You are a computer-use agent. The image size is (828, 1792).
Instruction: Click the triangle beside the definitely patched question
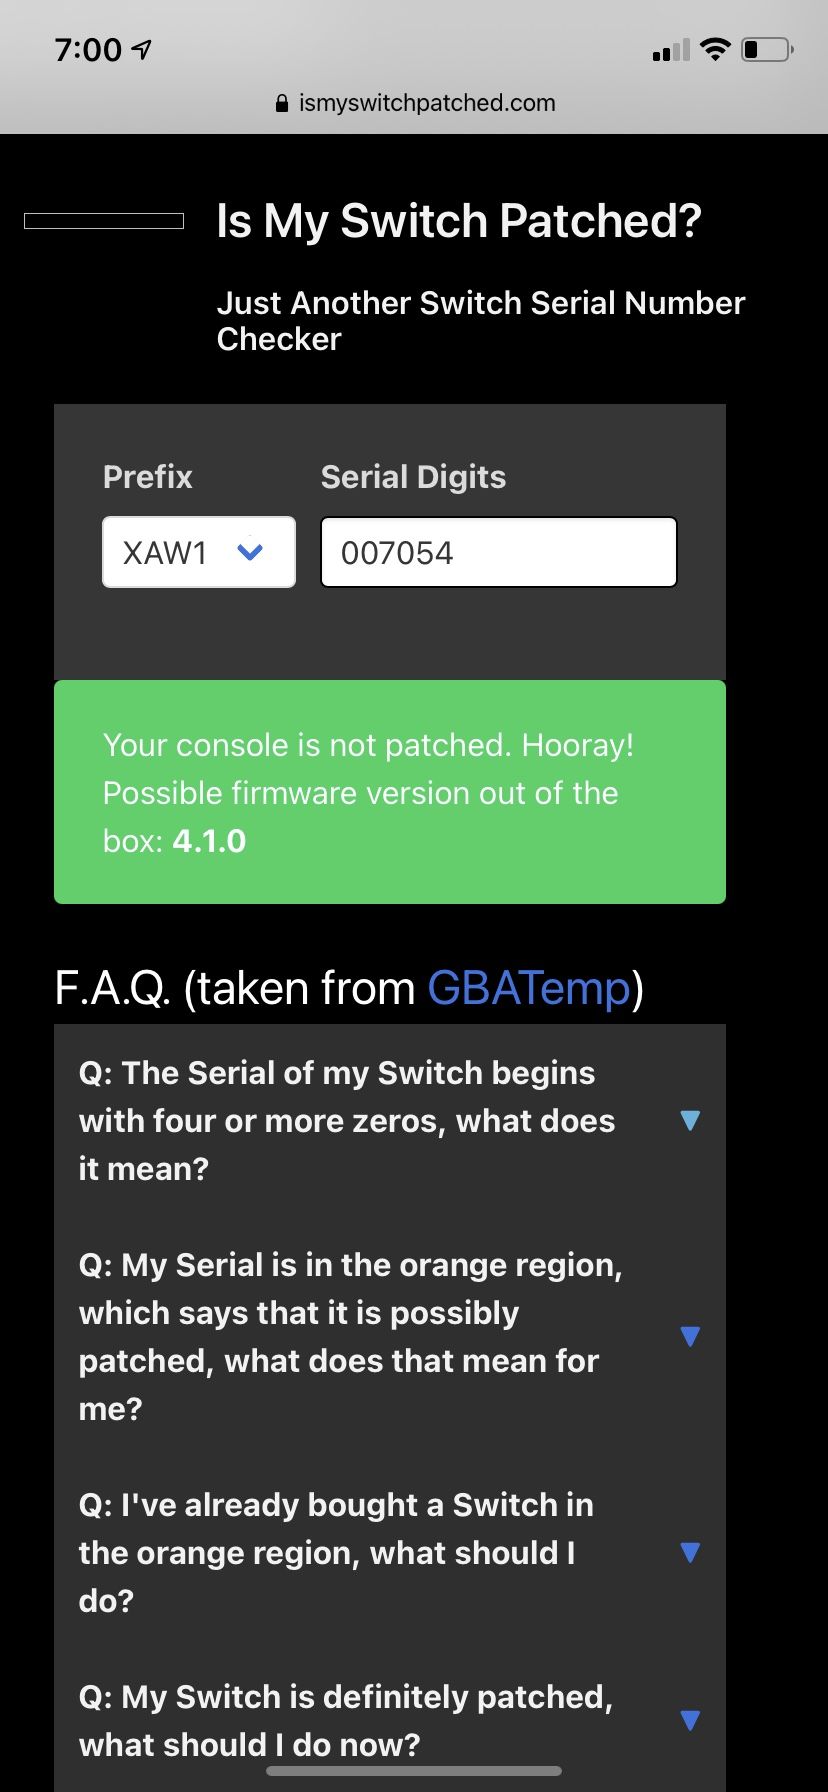(690, 1720)
